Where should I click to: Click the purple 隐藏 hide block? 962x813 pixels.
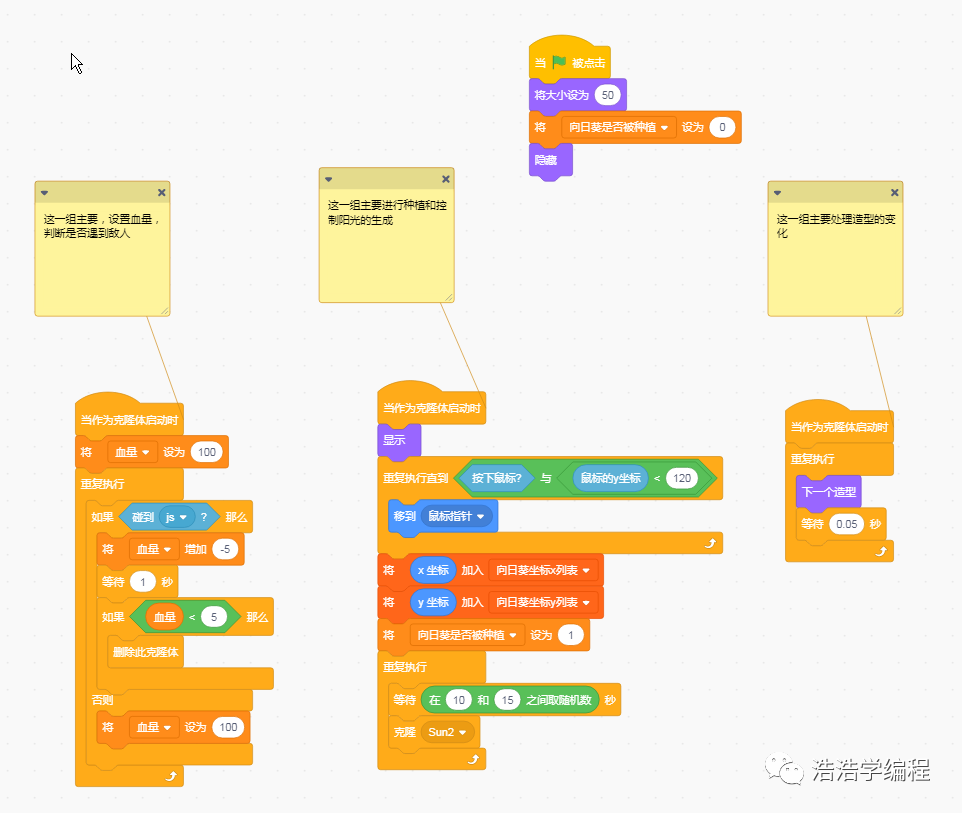tap(550, 160)
